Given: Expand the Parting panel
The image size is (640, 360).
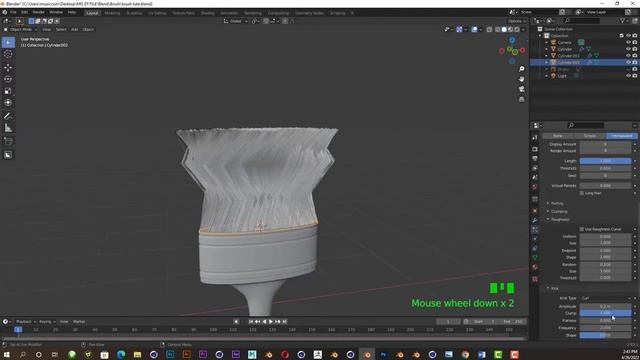Looking at the screenshot, I should tap(557, 203).
